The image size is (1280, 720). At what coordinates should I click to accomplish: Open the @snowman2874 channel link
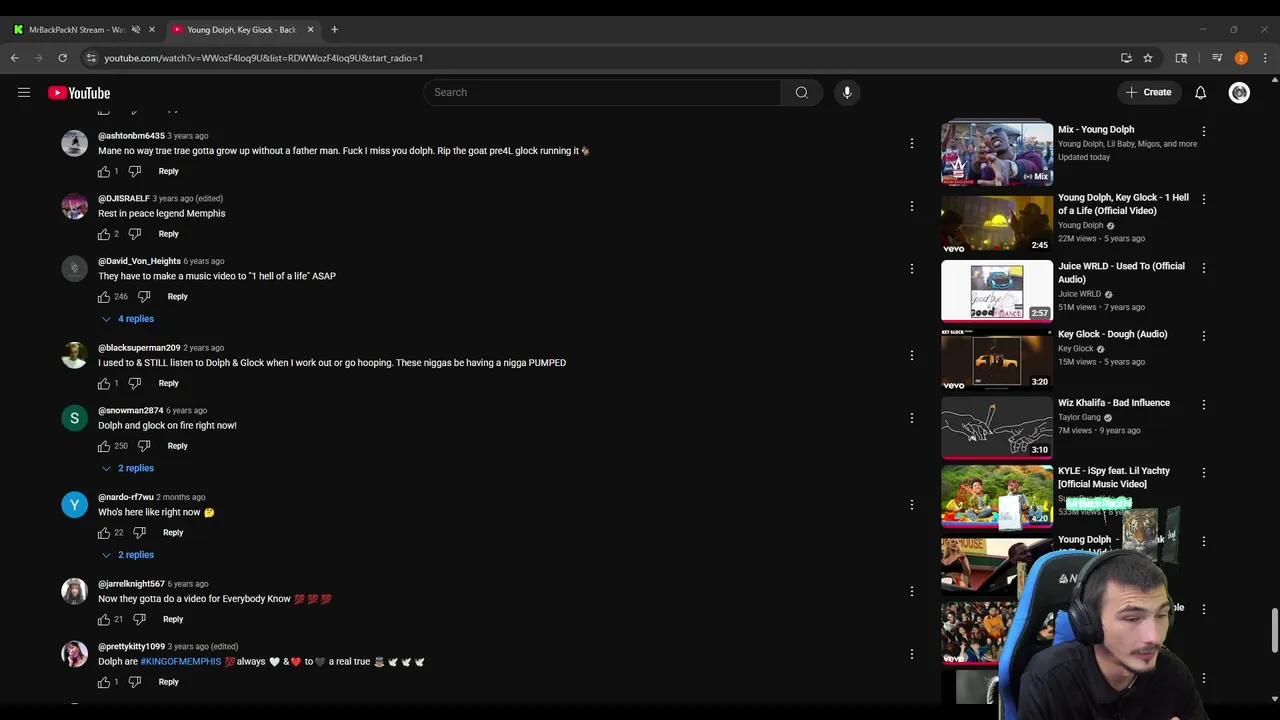[130, 410]
